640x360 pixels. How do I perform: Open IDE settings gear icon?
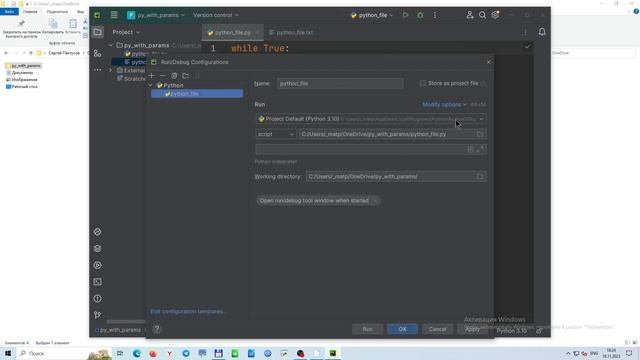point(495,15)
